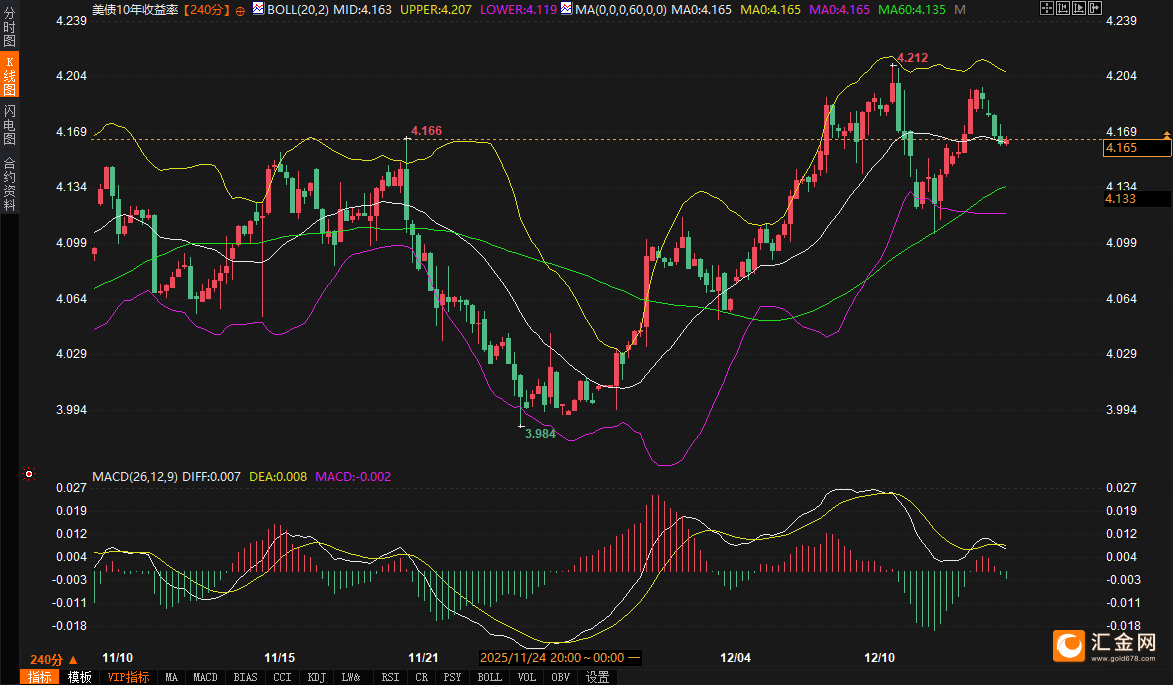Click the BOLL indicator icon in header

coord(258,9)
